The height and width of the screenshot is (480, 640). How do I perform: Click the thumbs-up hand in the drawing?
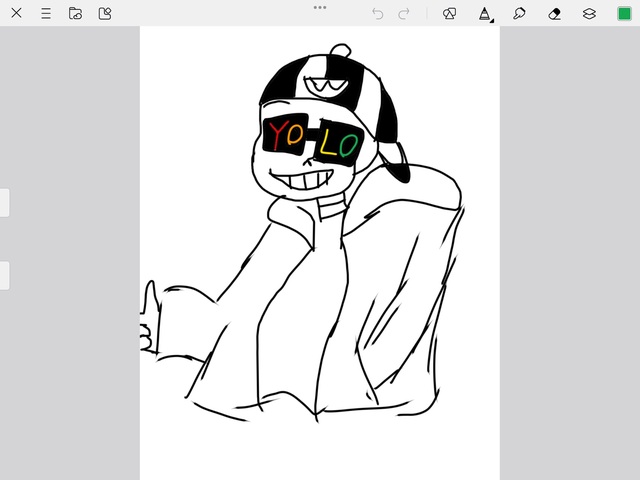[149, 320]
